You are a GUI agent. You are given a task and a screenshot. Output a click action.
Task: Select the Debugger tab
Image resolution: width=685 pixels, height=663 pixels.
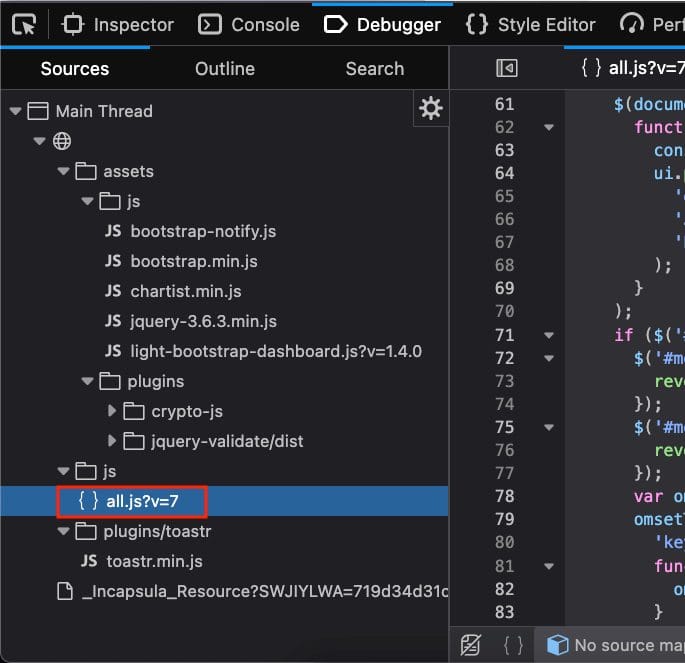(382, 24)
